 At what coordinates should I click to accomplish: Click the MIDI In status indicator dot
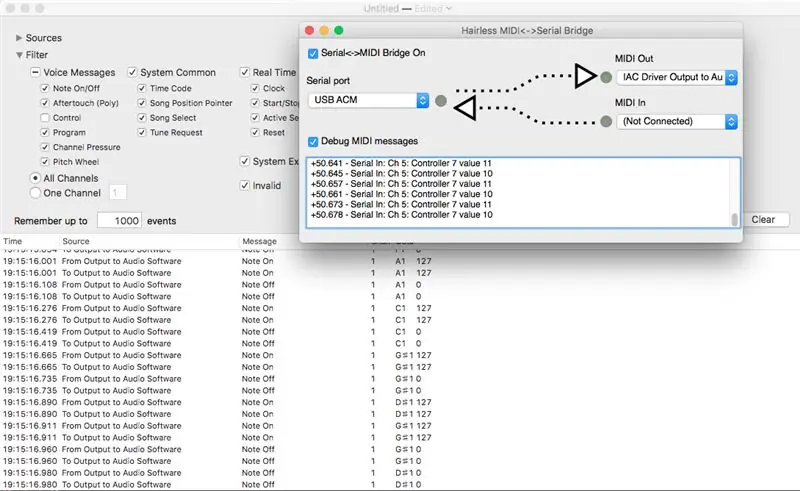(606, 121)
